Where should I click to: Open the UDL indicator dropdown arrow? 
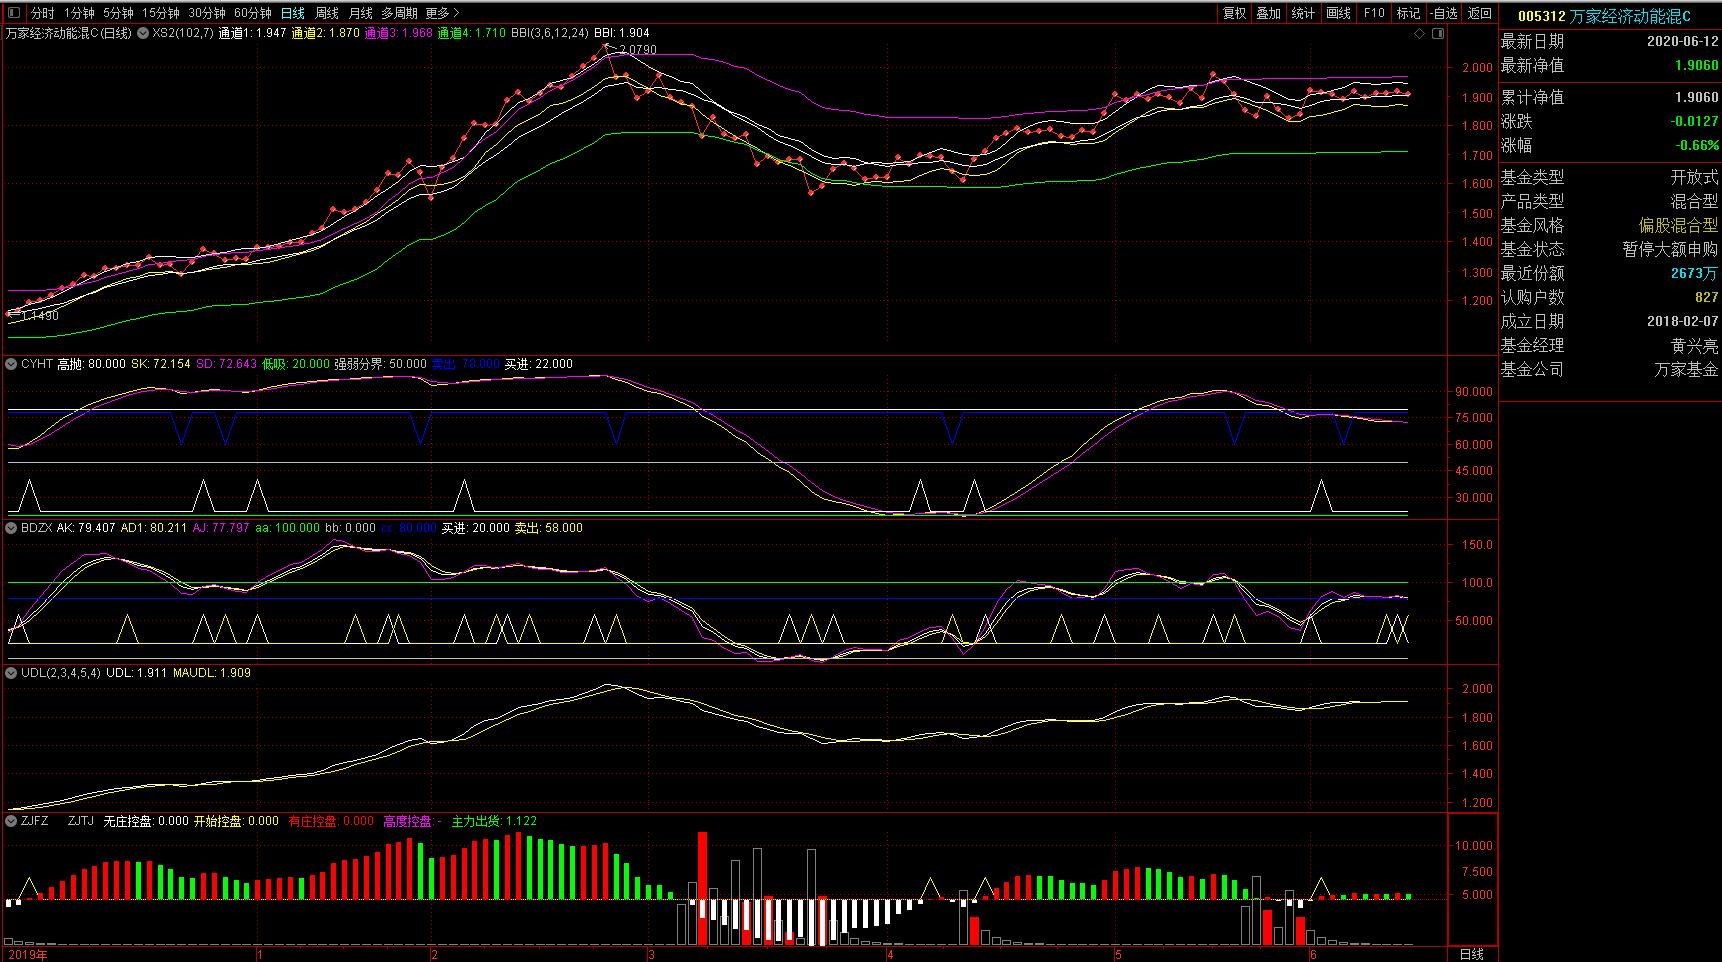(12, 673)
